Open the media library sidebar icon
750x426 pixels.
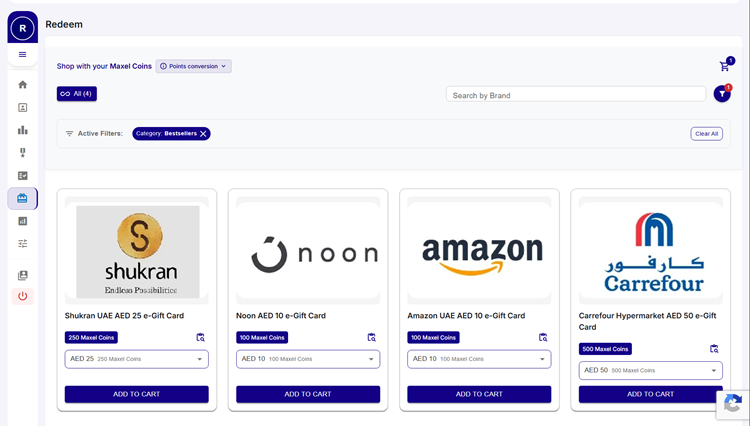[x=22, y=275]
